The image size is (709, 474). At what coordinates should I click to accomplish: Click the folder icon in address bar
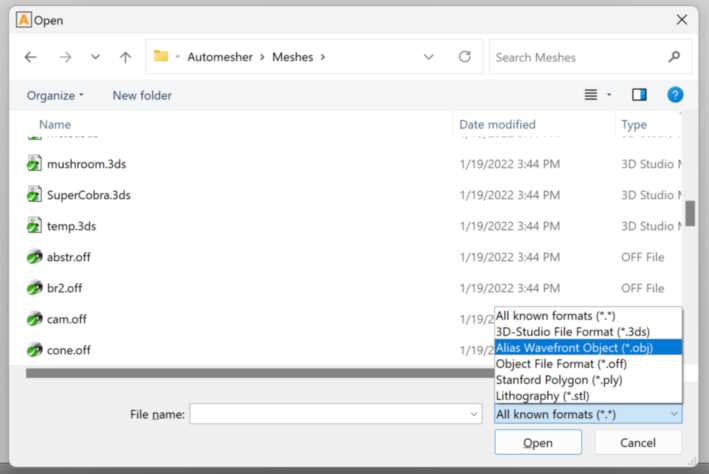[x=161, y=56]
